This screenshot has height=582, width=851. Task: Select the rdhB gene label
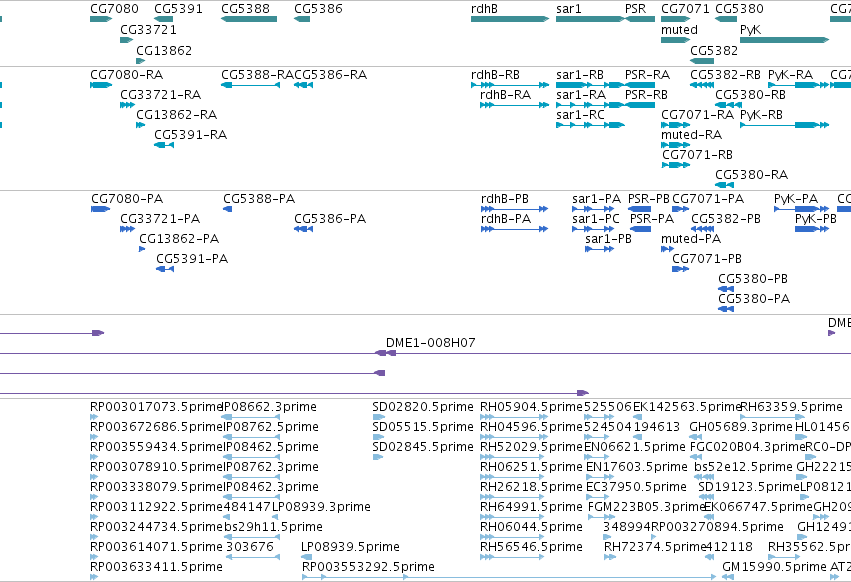[484, 9]
